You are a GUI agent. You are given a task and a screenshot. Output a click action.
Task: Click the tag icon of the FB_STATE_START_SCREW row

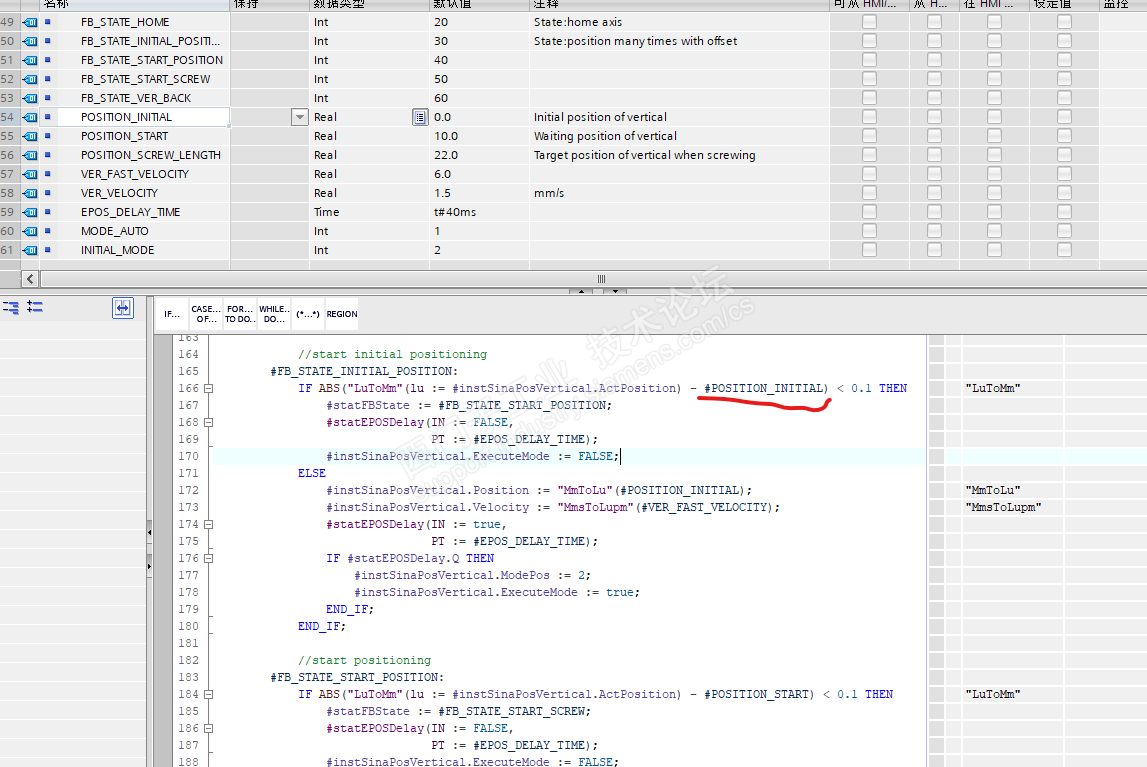click(30, 79)
